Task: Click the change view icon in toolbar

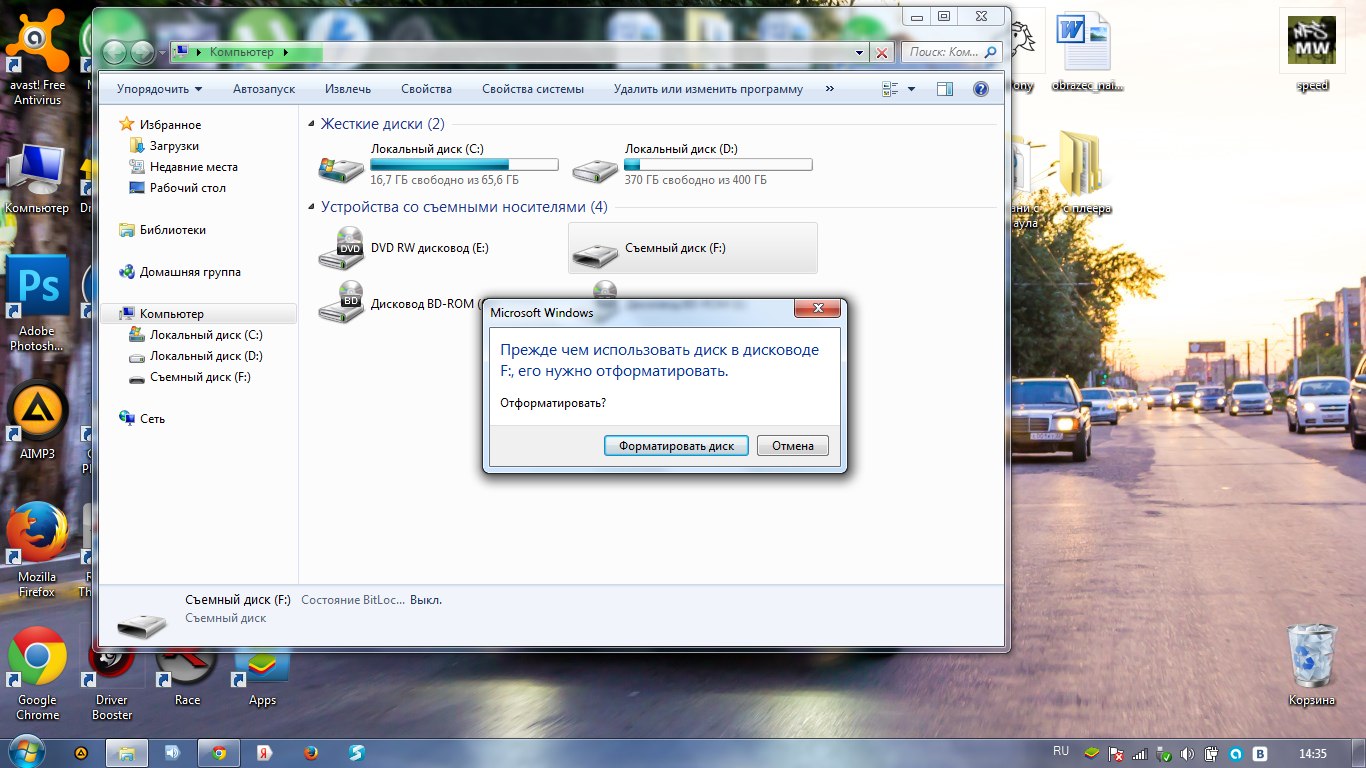Action: click(x=890, y=89)
